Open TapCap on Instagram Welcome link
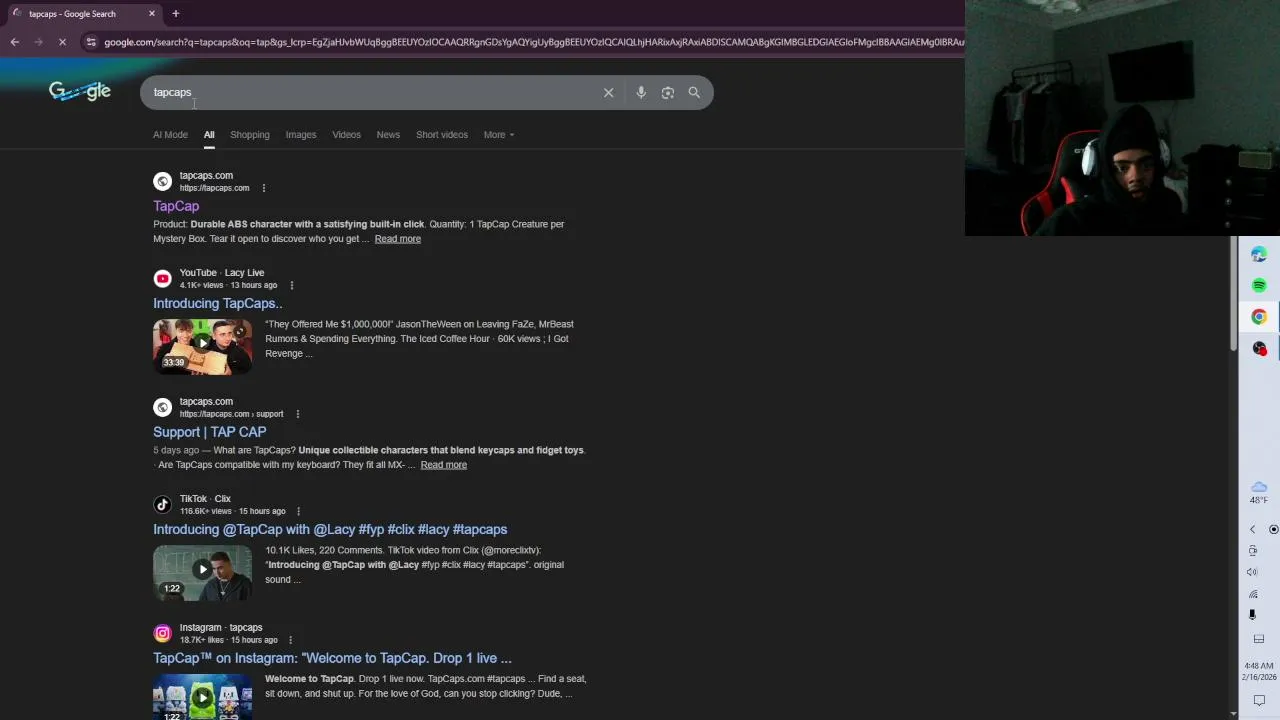 point(332,658)
